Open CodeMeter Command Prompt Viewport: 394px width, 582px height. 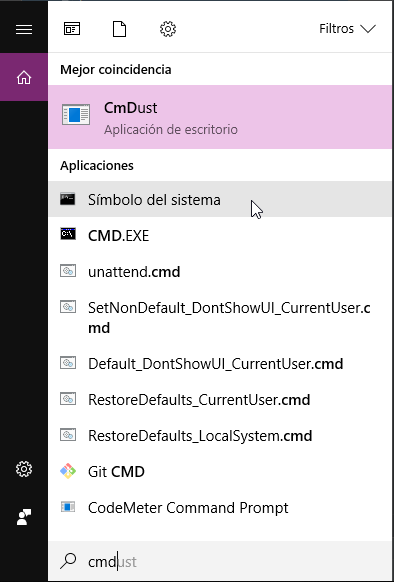click(221, 507)
